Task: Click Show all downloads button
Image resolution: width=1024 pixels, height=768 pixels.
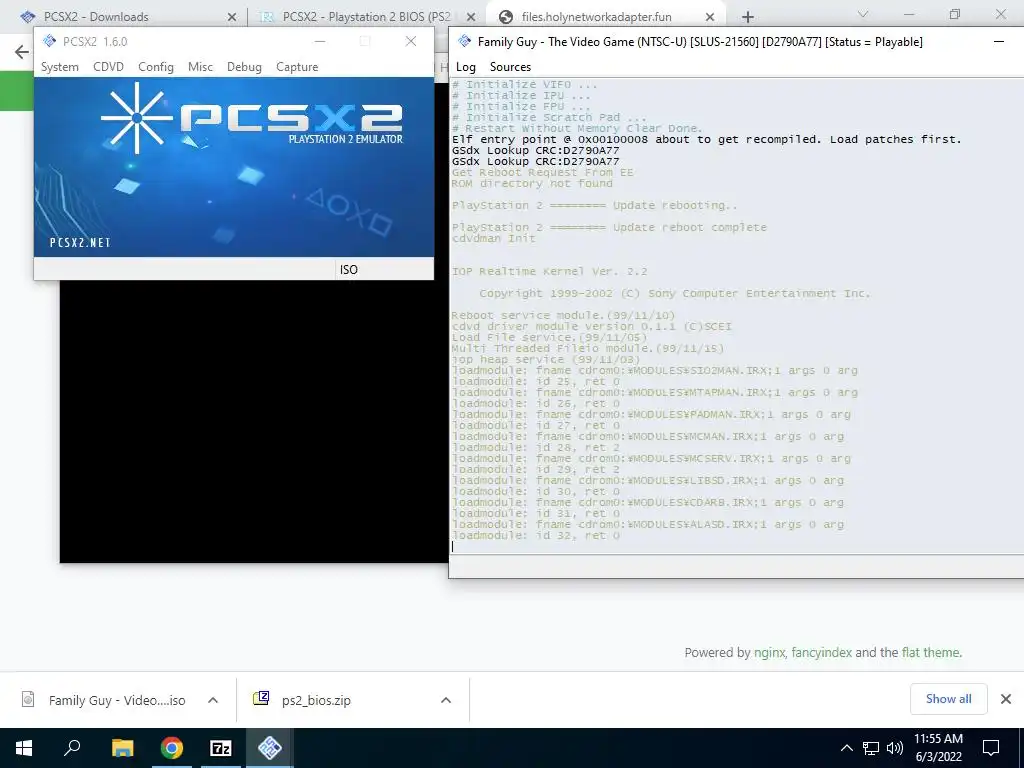Action: 948,699
